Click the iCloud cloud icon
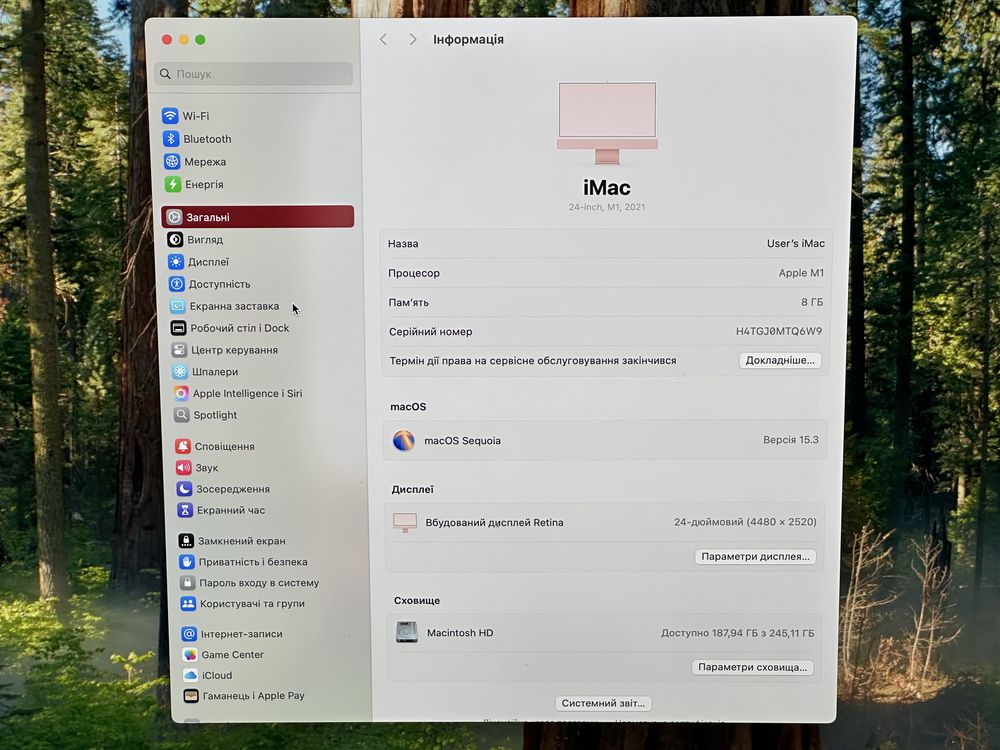Image resolution: width=1000 pixels, height=750 pixels. point(191,675)
